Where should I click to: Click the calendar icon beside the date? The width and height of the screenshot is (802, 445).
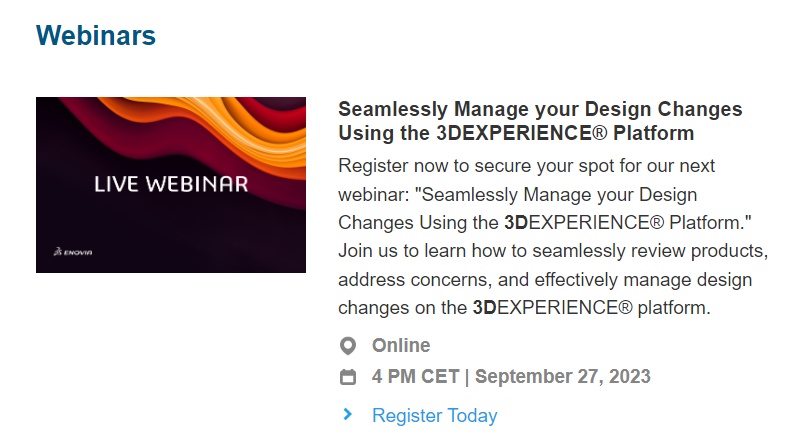tap(348, 377)
